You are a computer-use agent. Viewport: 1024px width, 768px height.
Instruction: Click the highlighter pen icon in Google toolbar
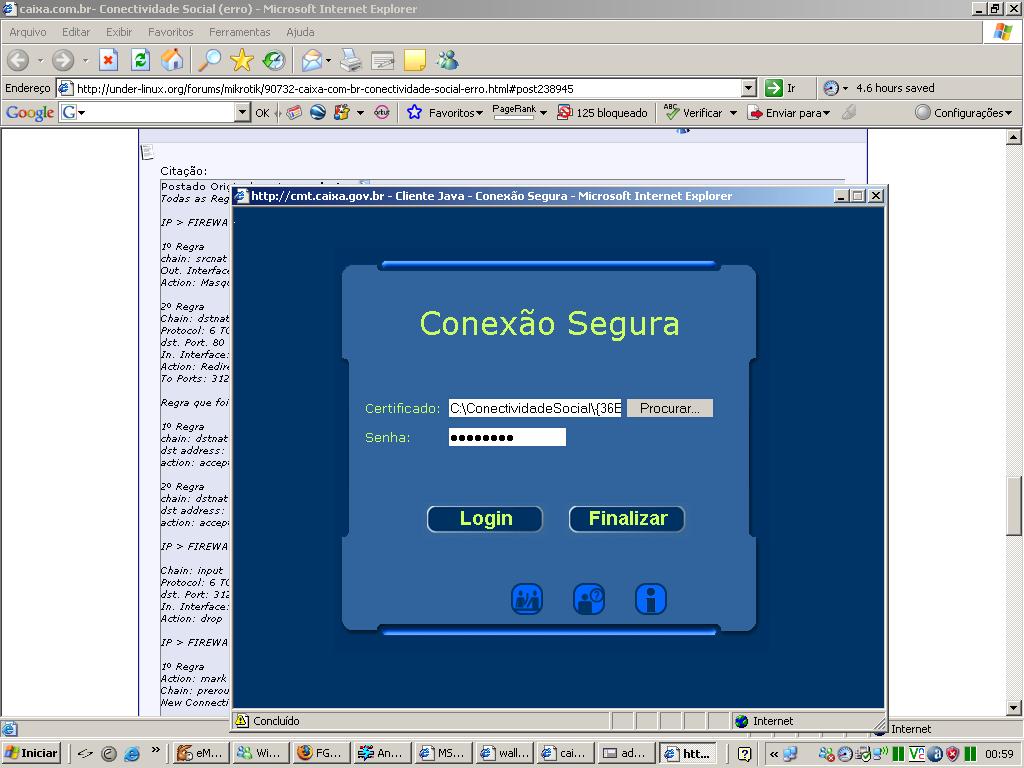(849, 112)
